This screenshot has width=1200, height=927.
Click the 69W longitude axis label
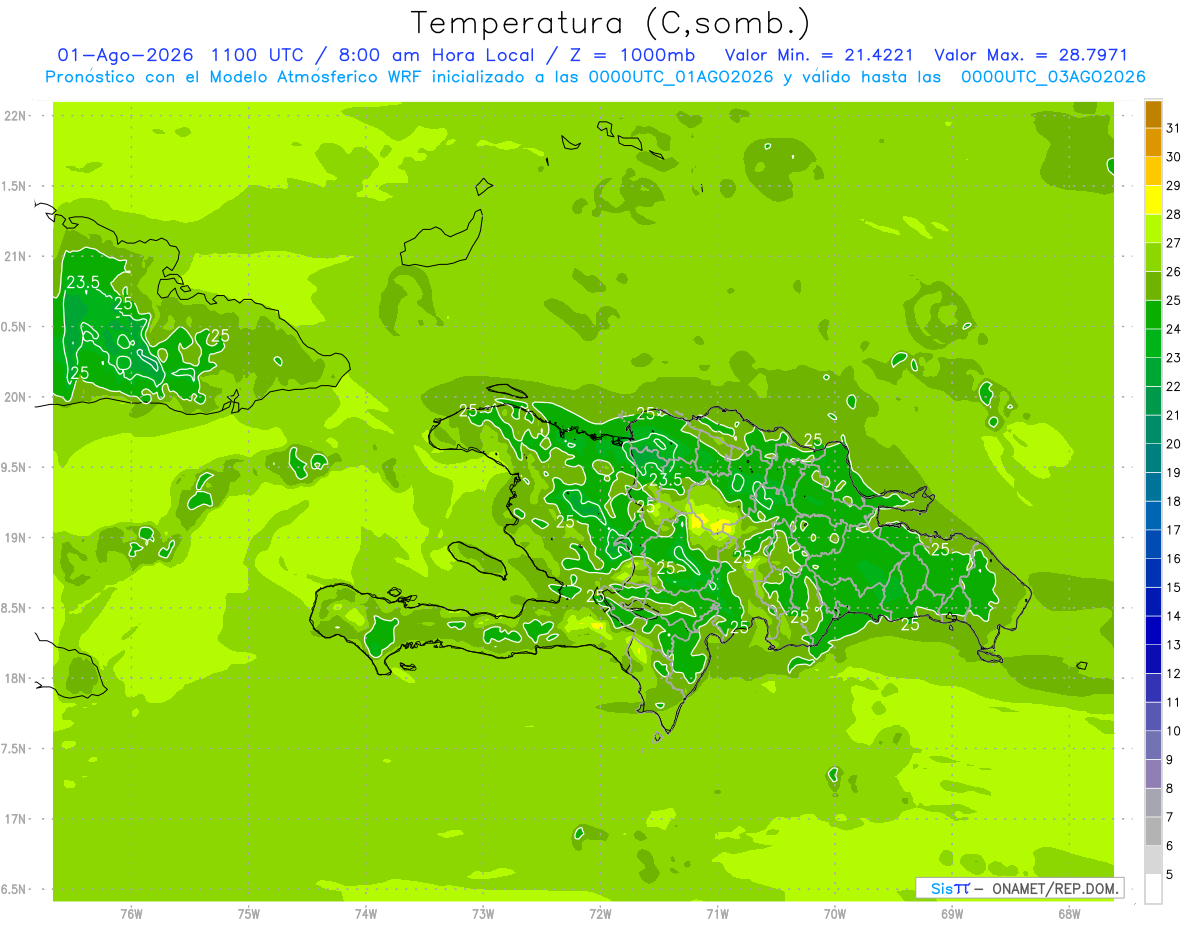[952, 913]
